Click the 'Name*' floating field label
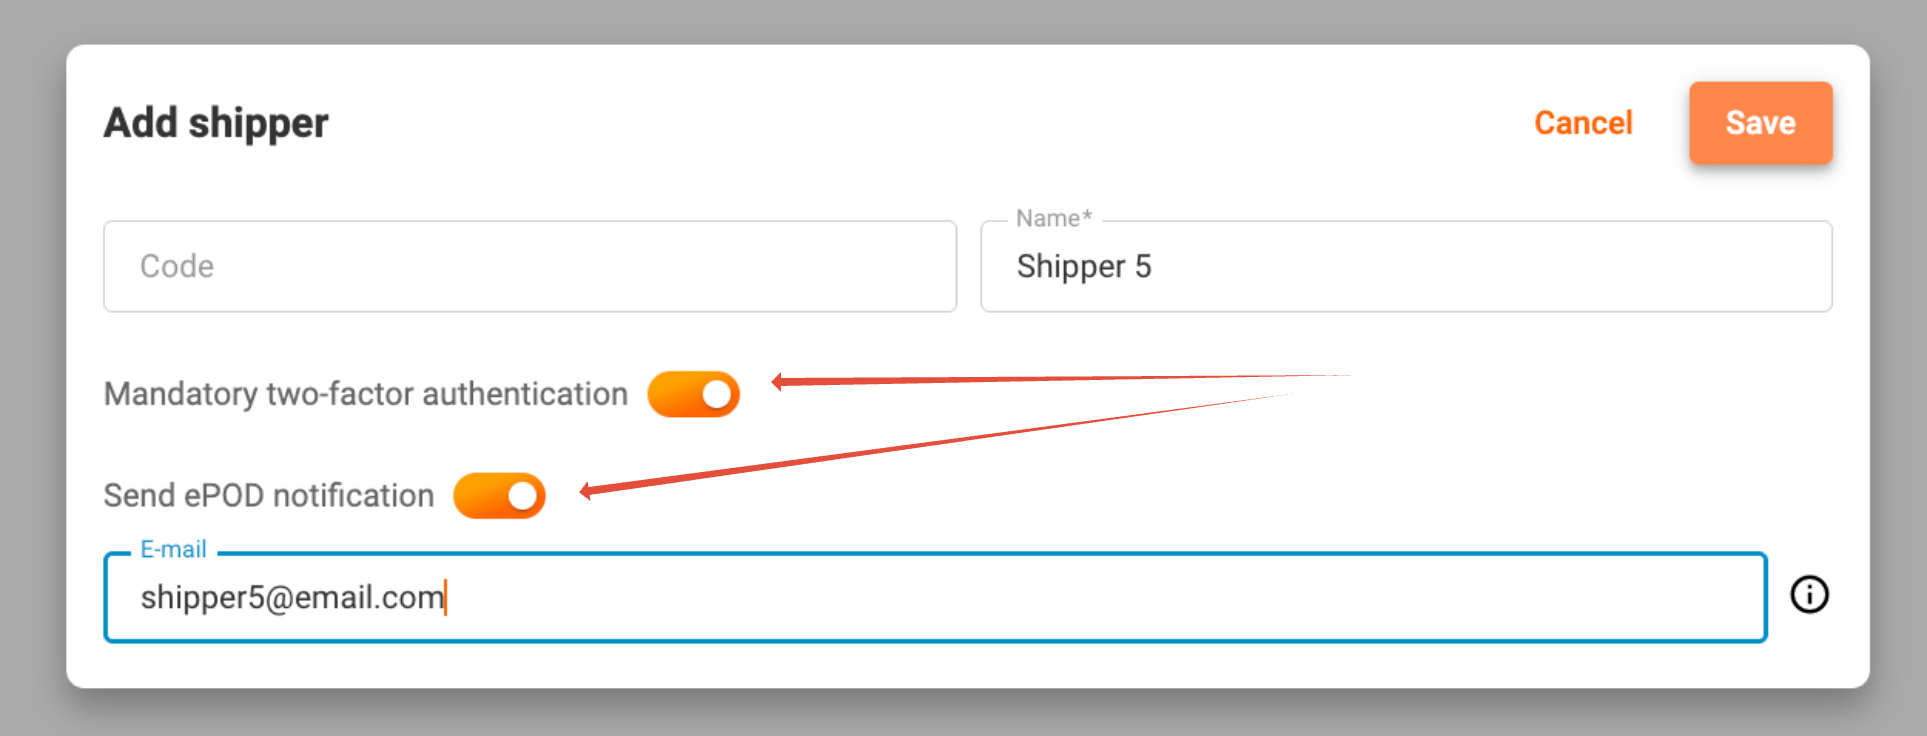This screenshot has height=736, width=1927. (x=1053, y=218)
